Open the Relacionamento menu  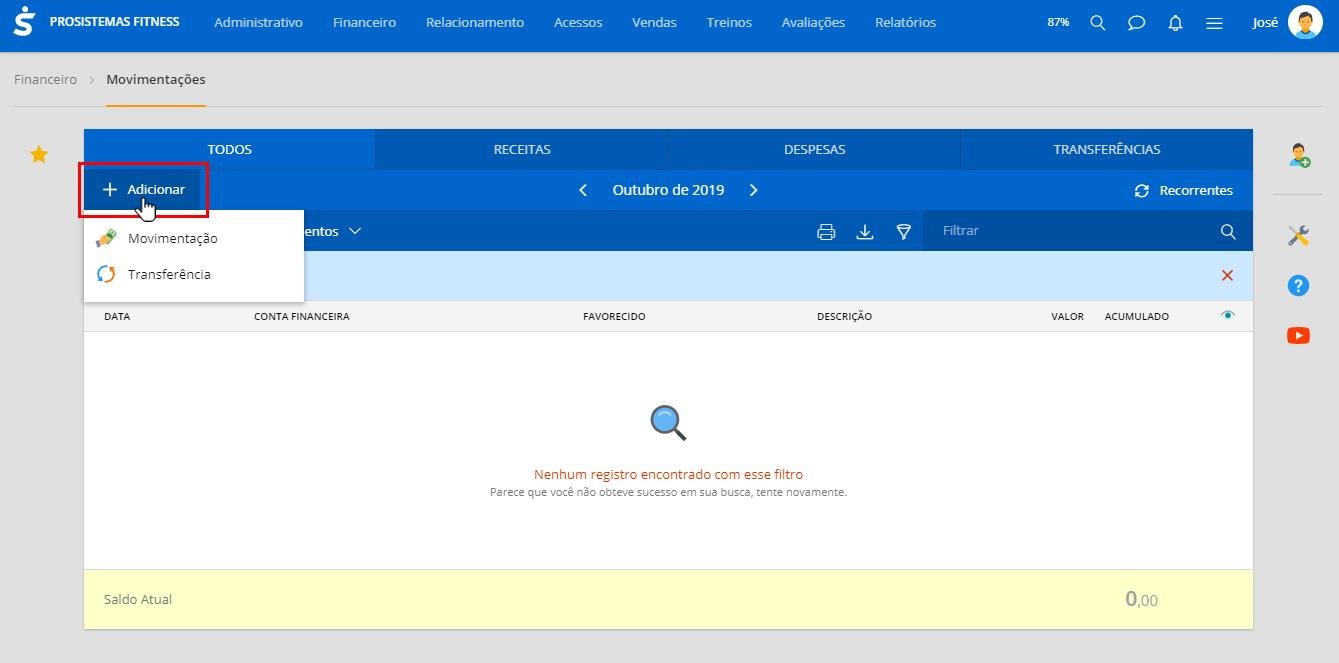point(474,22)
